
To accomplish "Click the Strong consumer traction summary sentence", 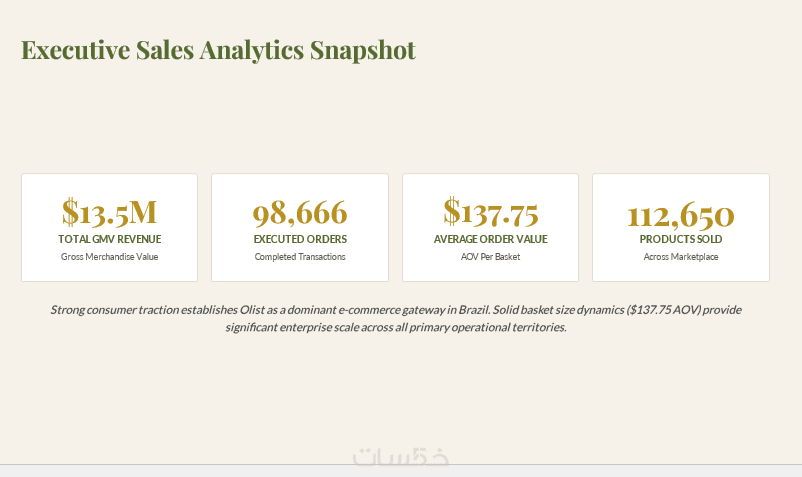I will (x=270, y=310).
